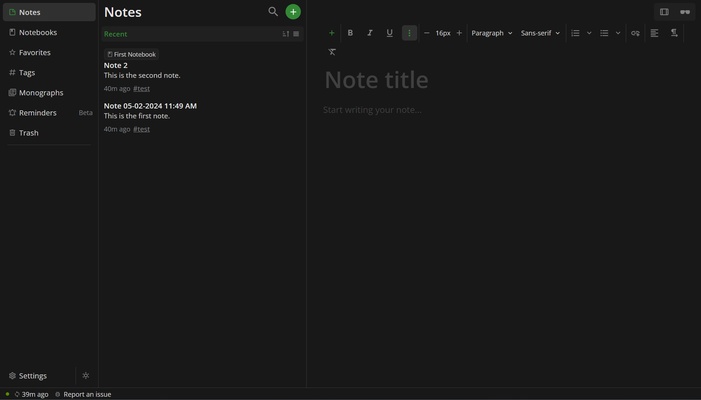Switch notes list view mode icon
The height and width of the screenshot is (400, 701).
(x=296, y=34)
